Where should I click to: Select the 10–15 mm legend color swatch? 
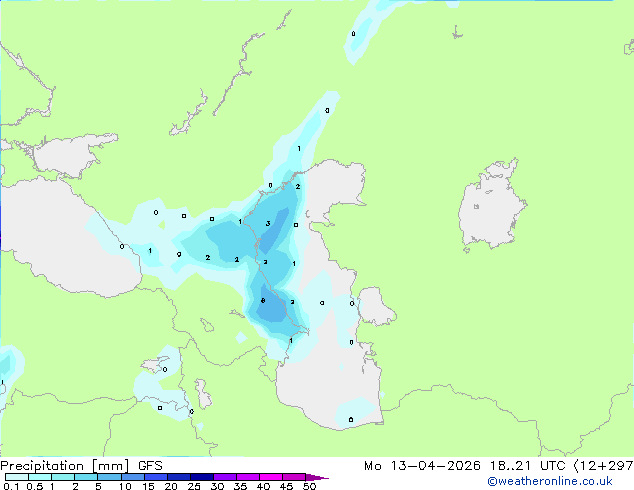click(132, 477)
